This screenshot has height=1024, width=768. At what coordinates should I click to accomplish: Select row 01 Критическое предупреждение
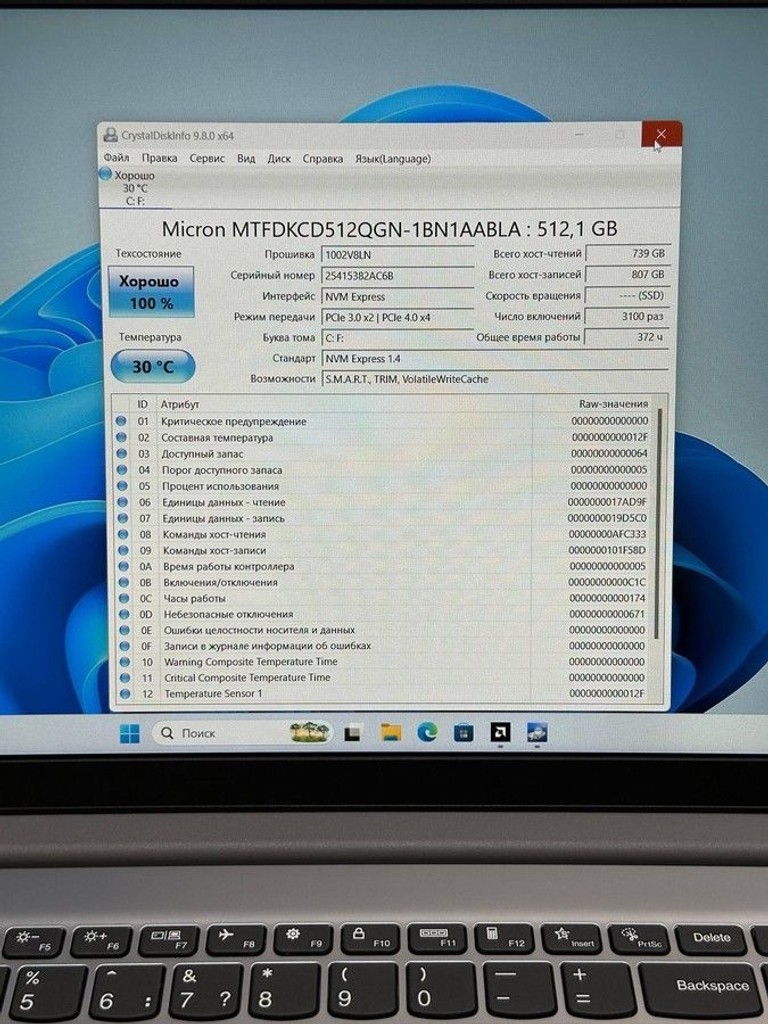pos(385,421)
